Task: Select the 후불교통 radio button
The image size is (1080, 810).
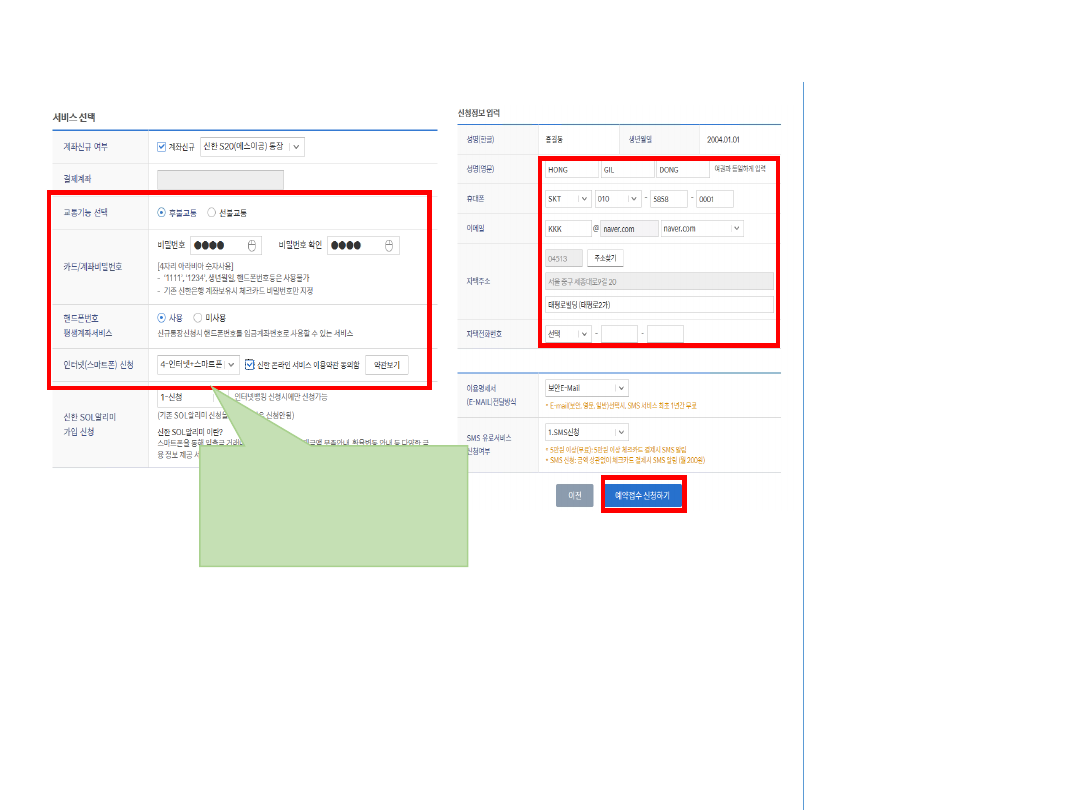Action: point(162,213)
